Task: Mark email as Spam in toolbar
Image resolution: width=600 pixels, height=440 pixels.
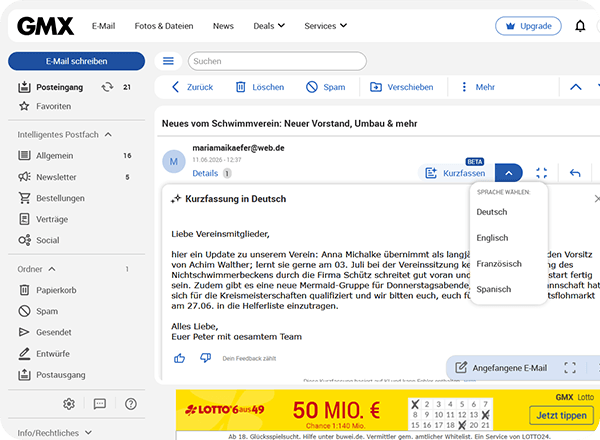Action: pyautogui.click(x=326, y=87)
